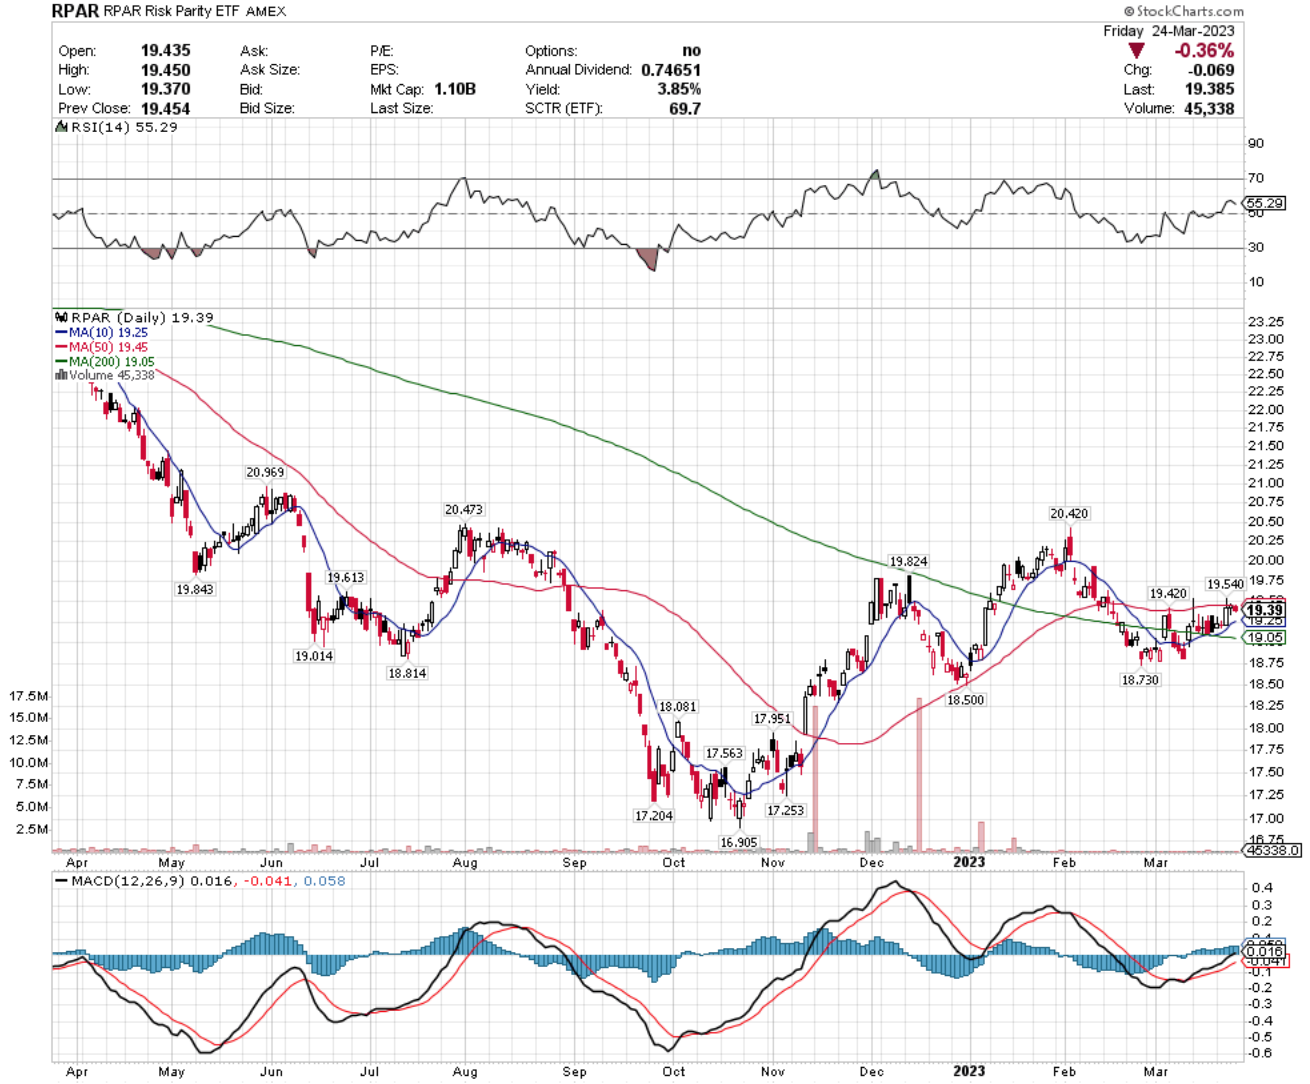The image size is (1310, 1084).
Task: Select the Friday 24-Mar-2023 date text
Action: click(x=1169, y=31)
